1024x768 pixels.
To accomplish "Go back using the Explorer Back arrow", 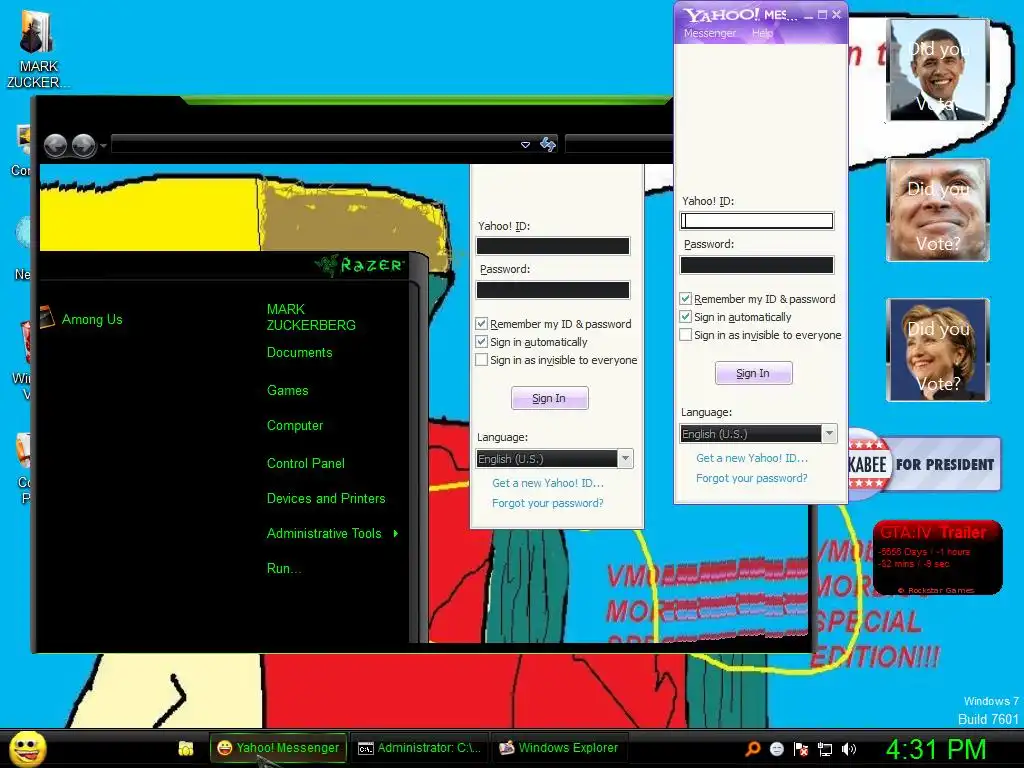I will [56, 145].
